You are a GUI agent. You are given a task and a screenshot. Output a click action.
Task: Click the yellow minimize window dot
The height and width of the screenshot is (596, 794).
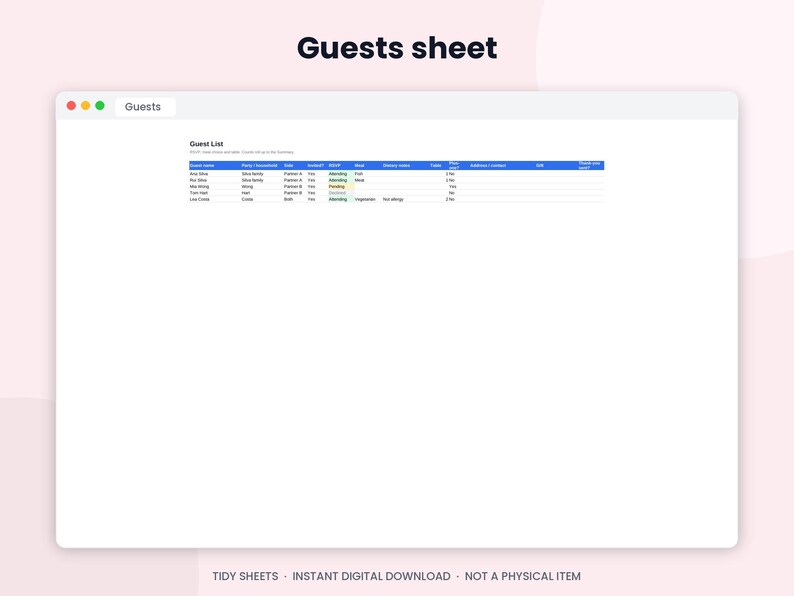[86, 105]
